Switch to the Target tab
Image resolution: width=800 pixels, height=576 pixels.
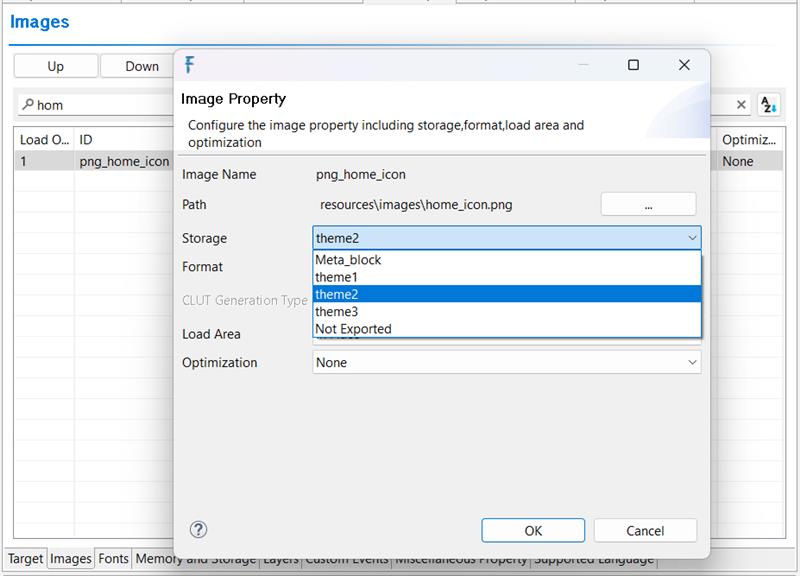[x=25, y=559]
